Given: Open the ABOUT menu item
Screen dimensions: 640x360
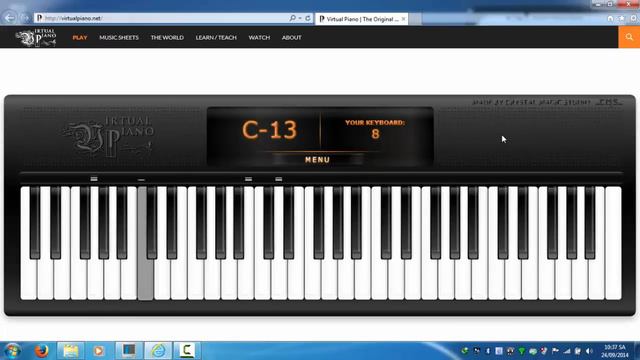Looking at the screenshot, I should pyautogui.click(x=291, y=38).
